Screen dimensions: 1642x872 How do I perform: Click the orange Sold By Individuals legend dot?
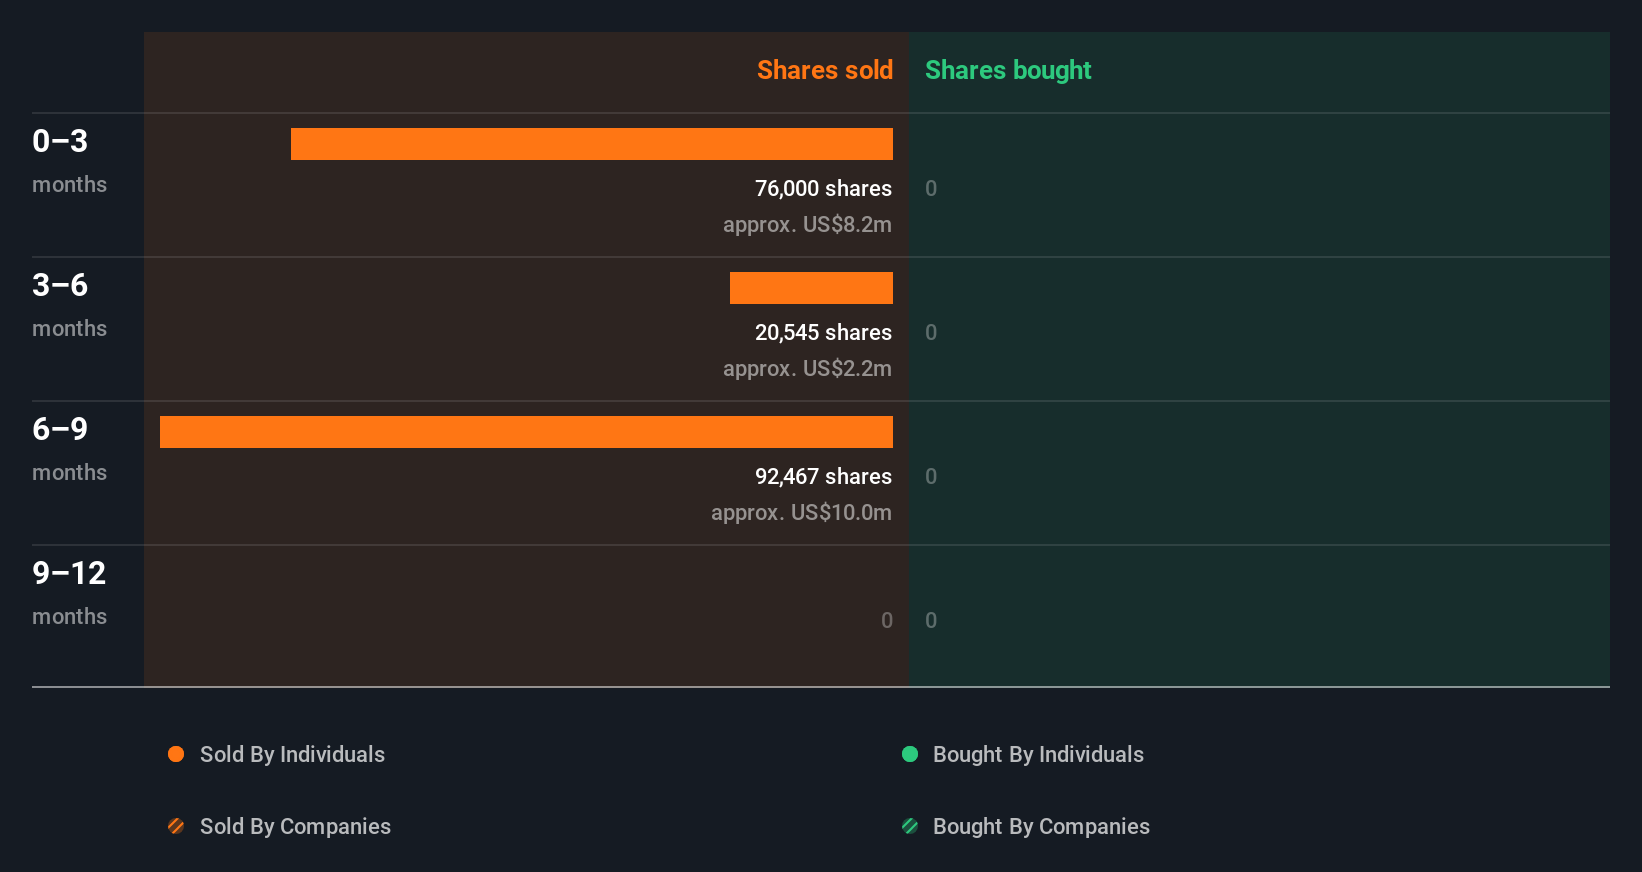[x=176, y=754]
